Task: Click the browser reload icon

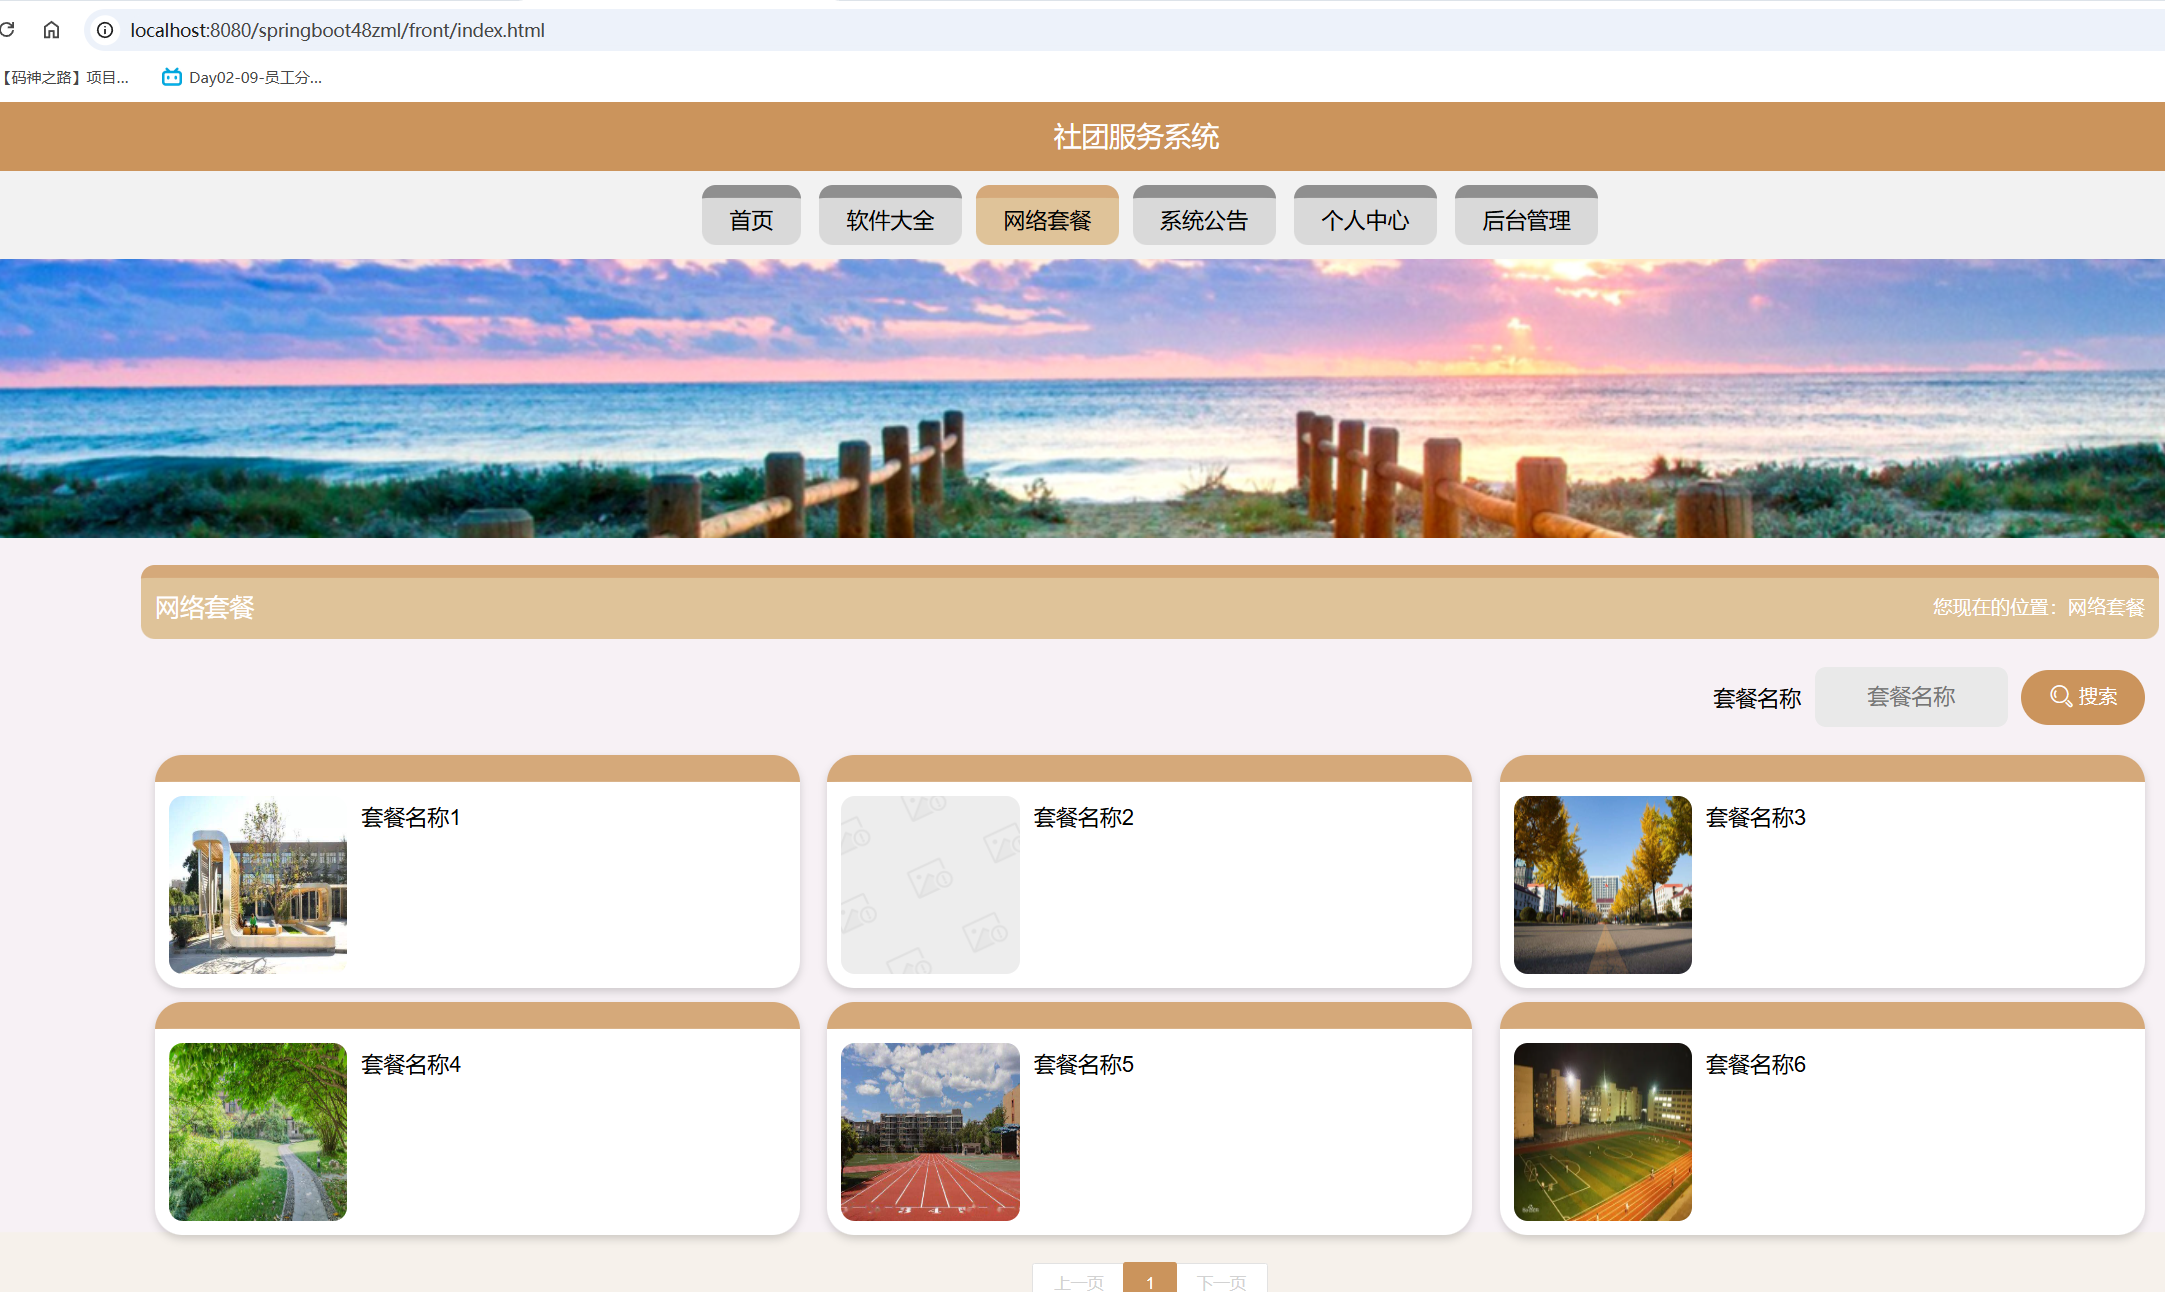Action: pyautogui.click(x=8, y=30)
